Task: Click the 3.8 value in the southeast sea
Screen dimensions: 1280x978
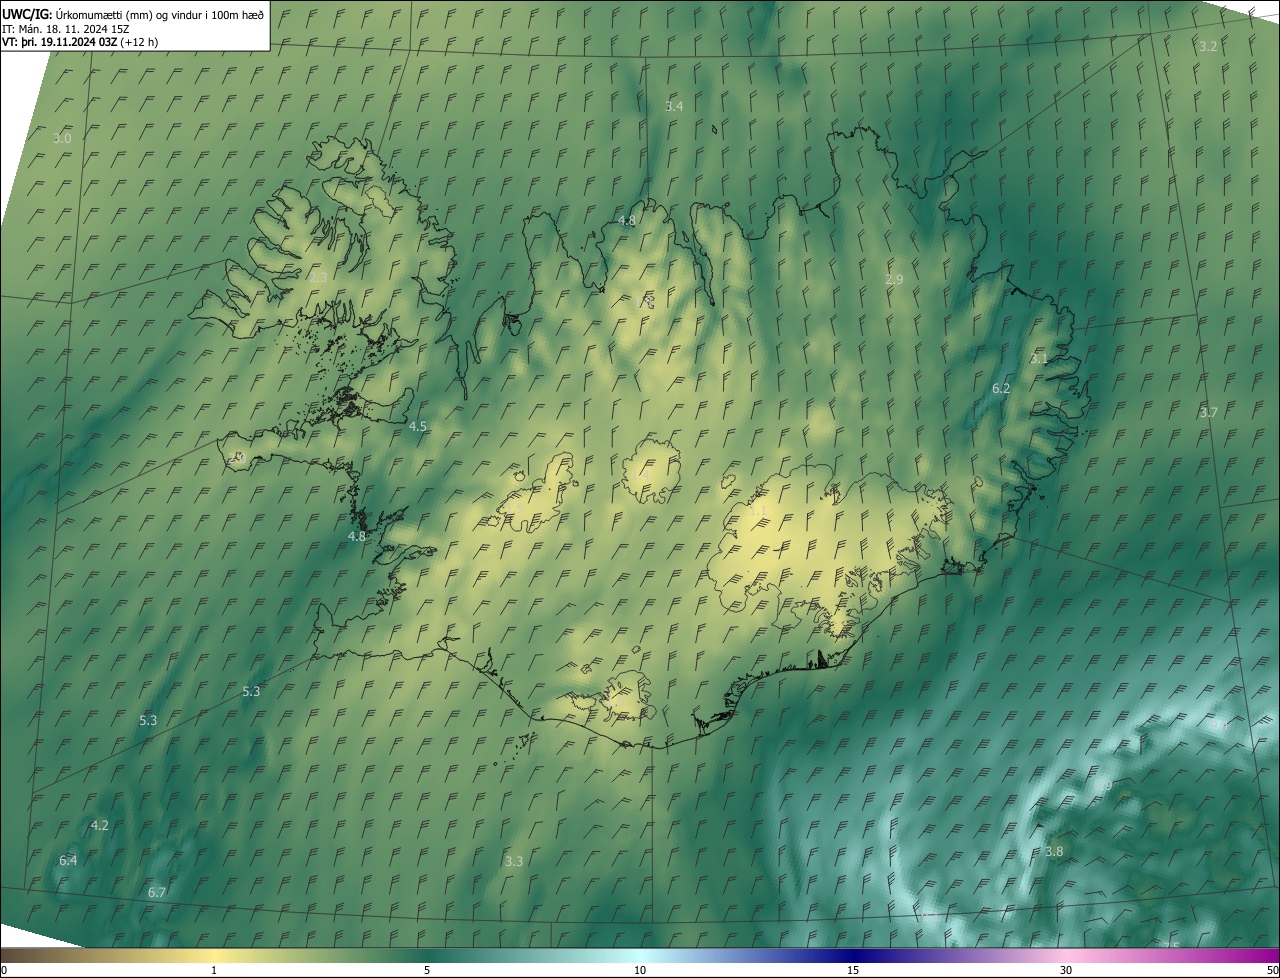Action: coord(1054,851)
